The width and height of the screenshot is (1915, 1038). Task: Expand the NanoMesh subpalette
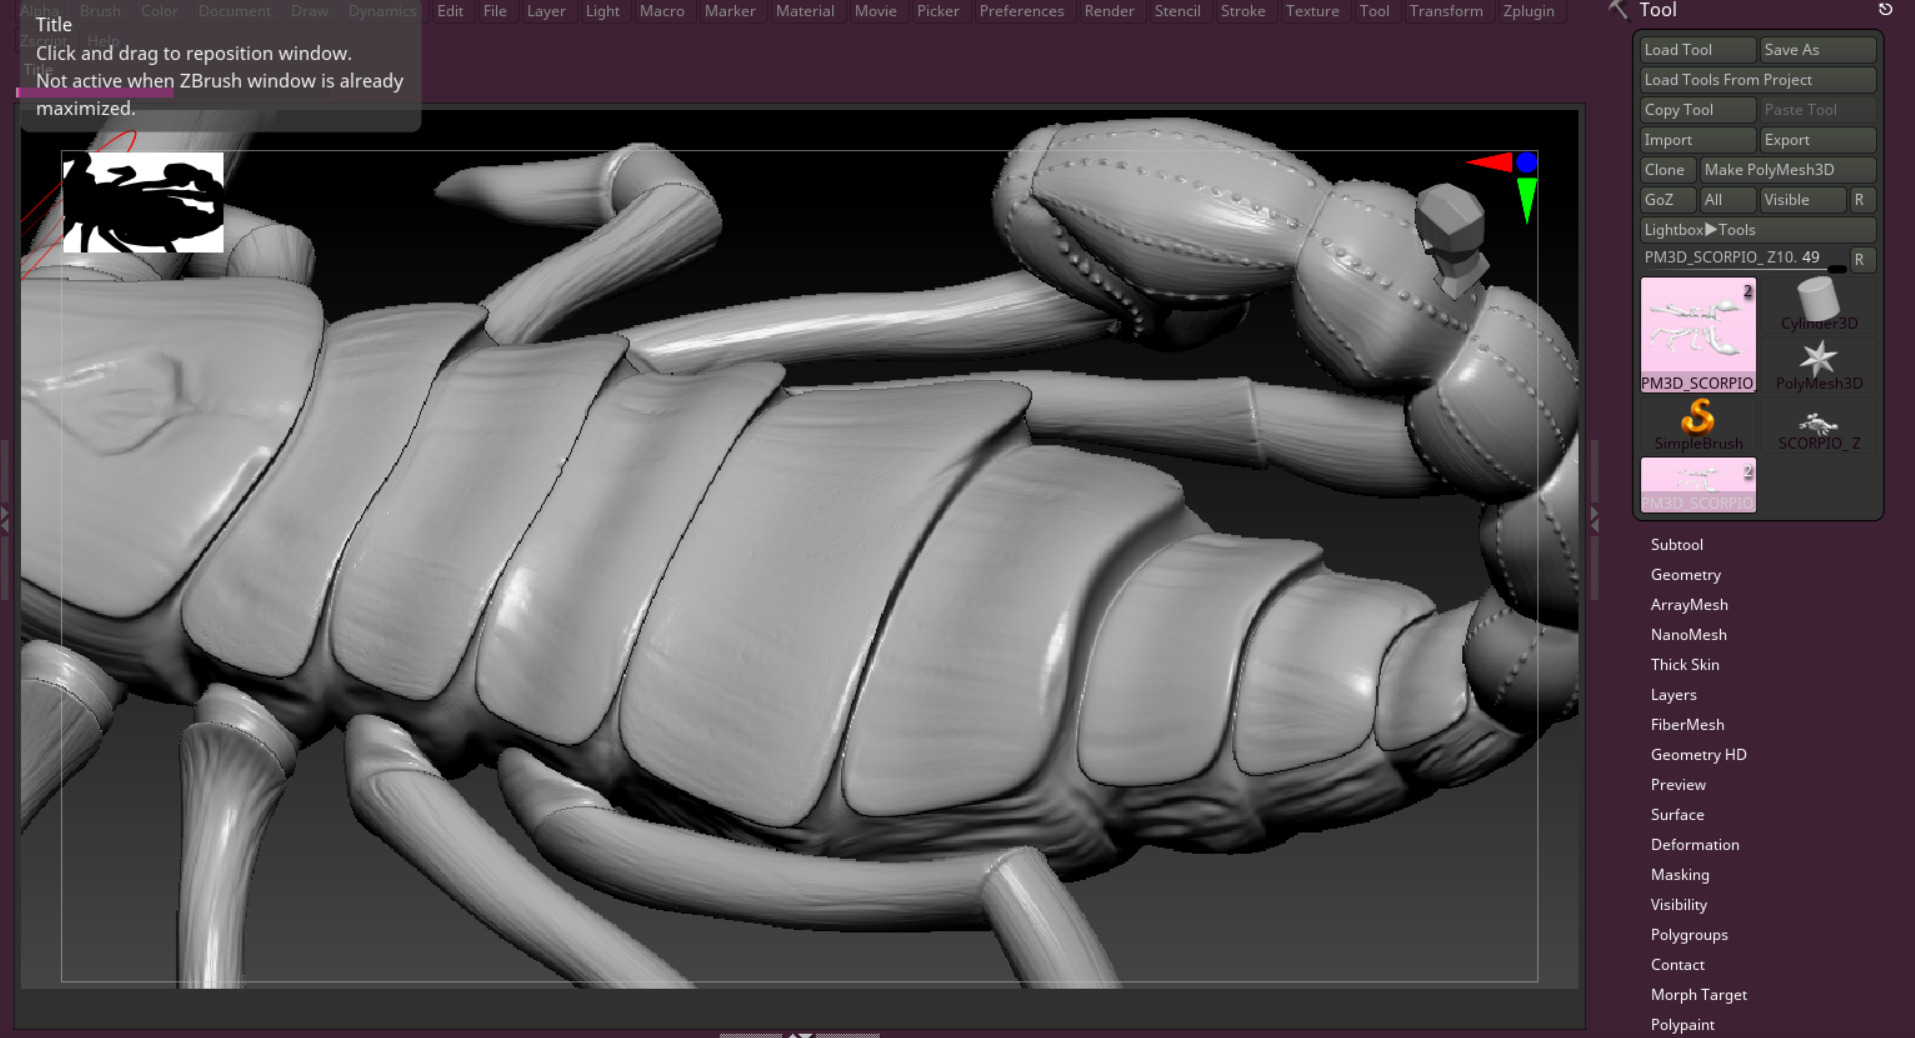coord(1689,635)
